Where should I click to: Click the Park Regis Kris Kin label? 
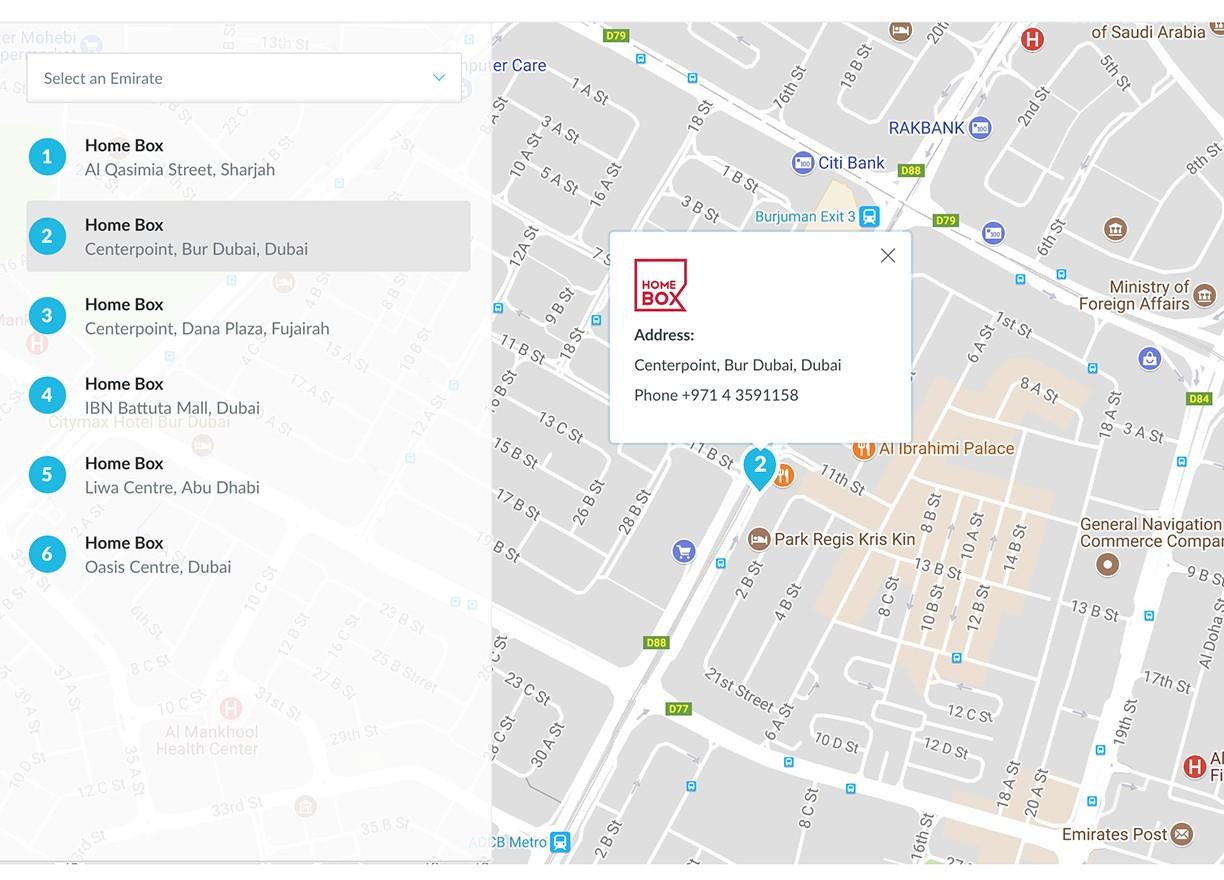tap(845, 539)
